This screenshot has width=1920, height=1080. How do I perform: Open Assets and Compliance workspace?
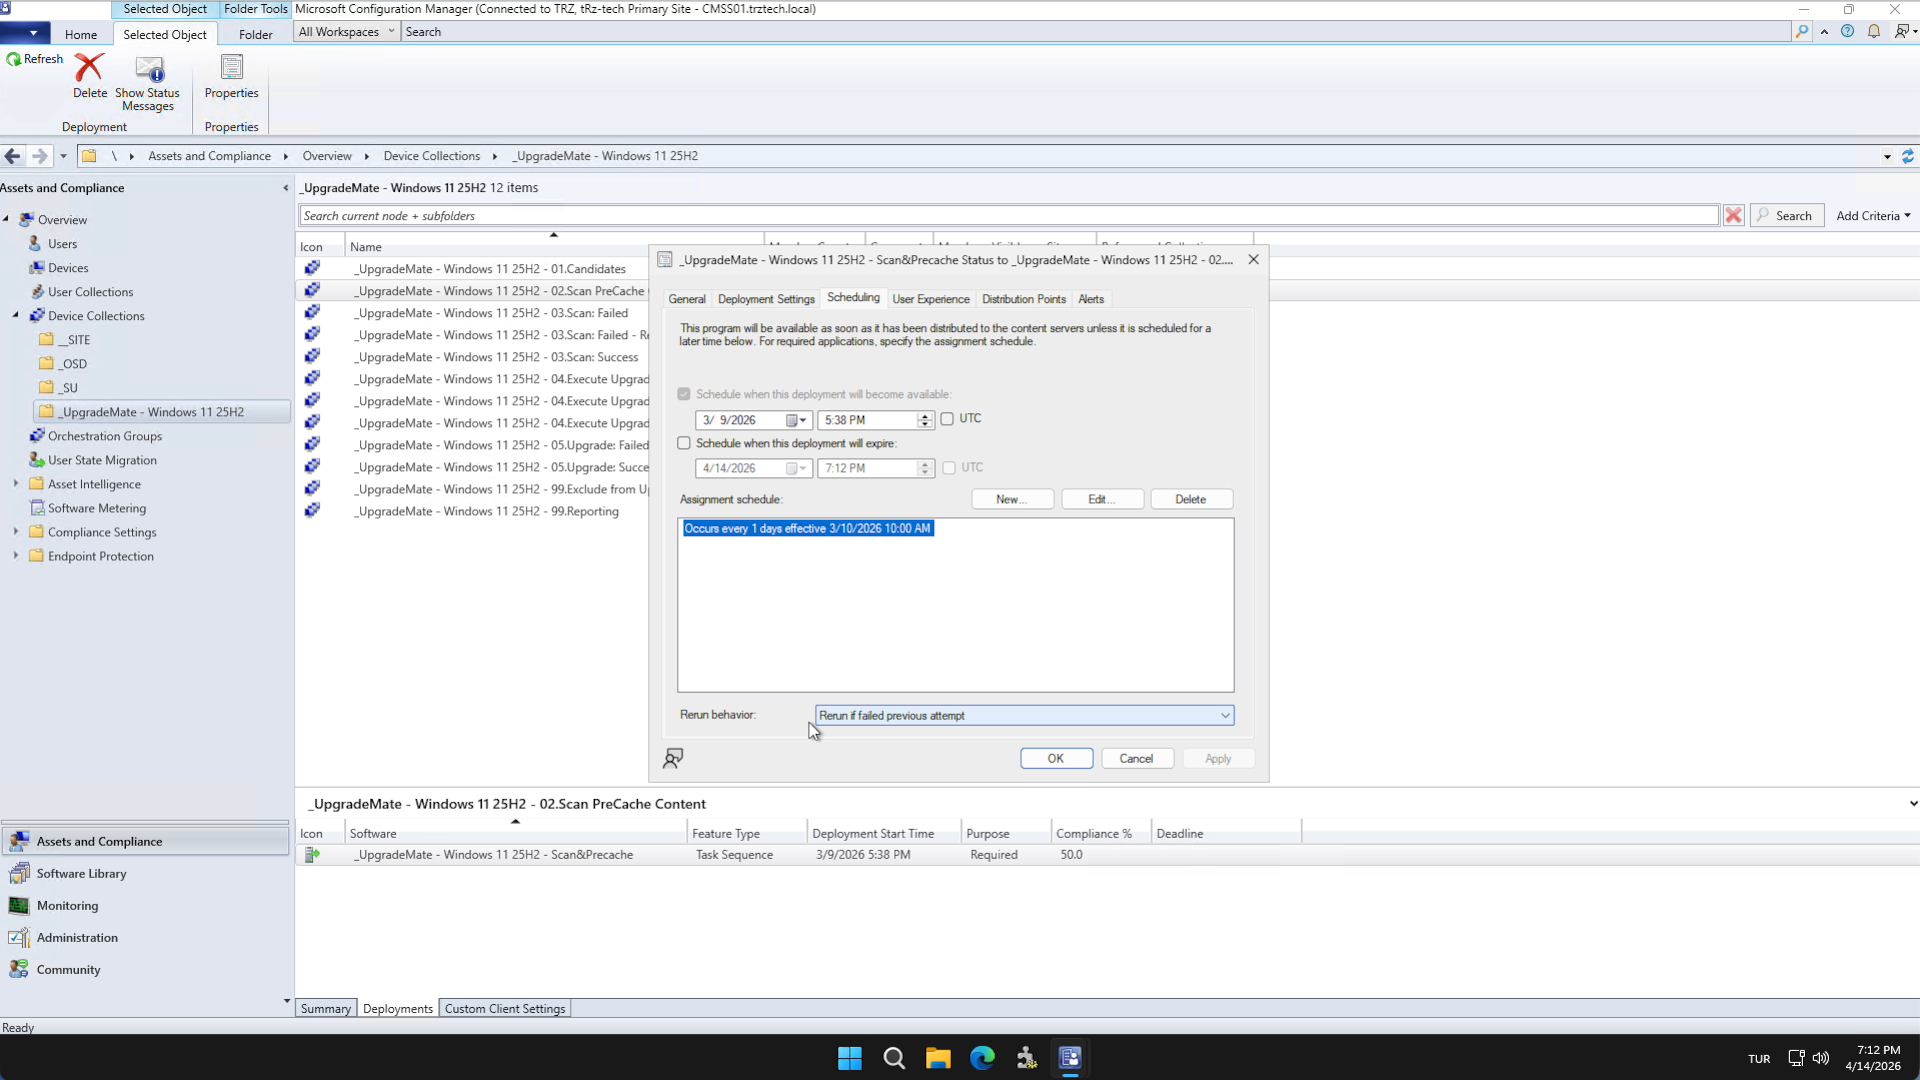[146, 842]
